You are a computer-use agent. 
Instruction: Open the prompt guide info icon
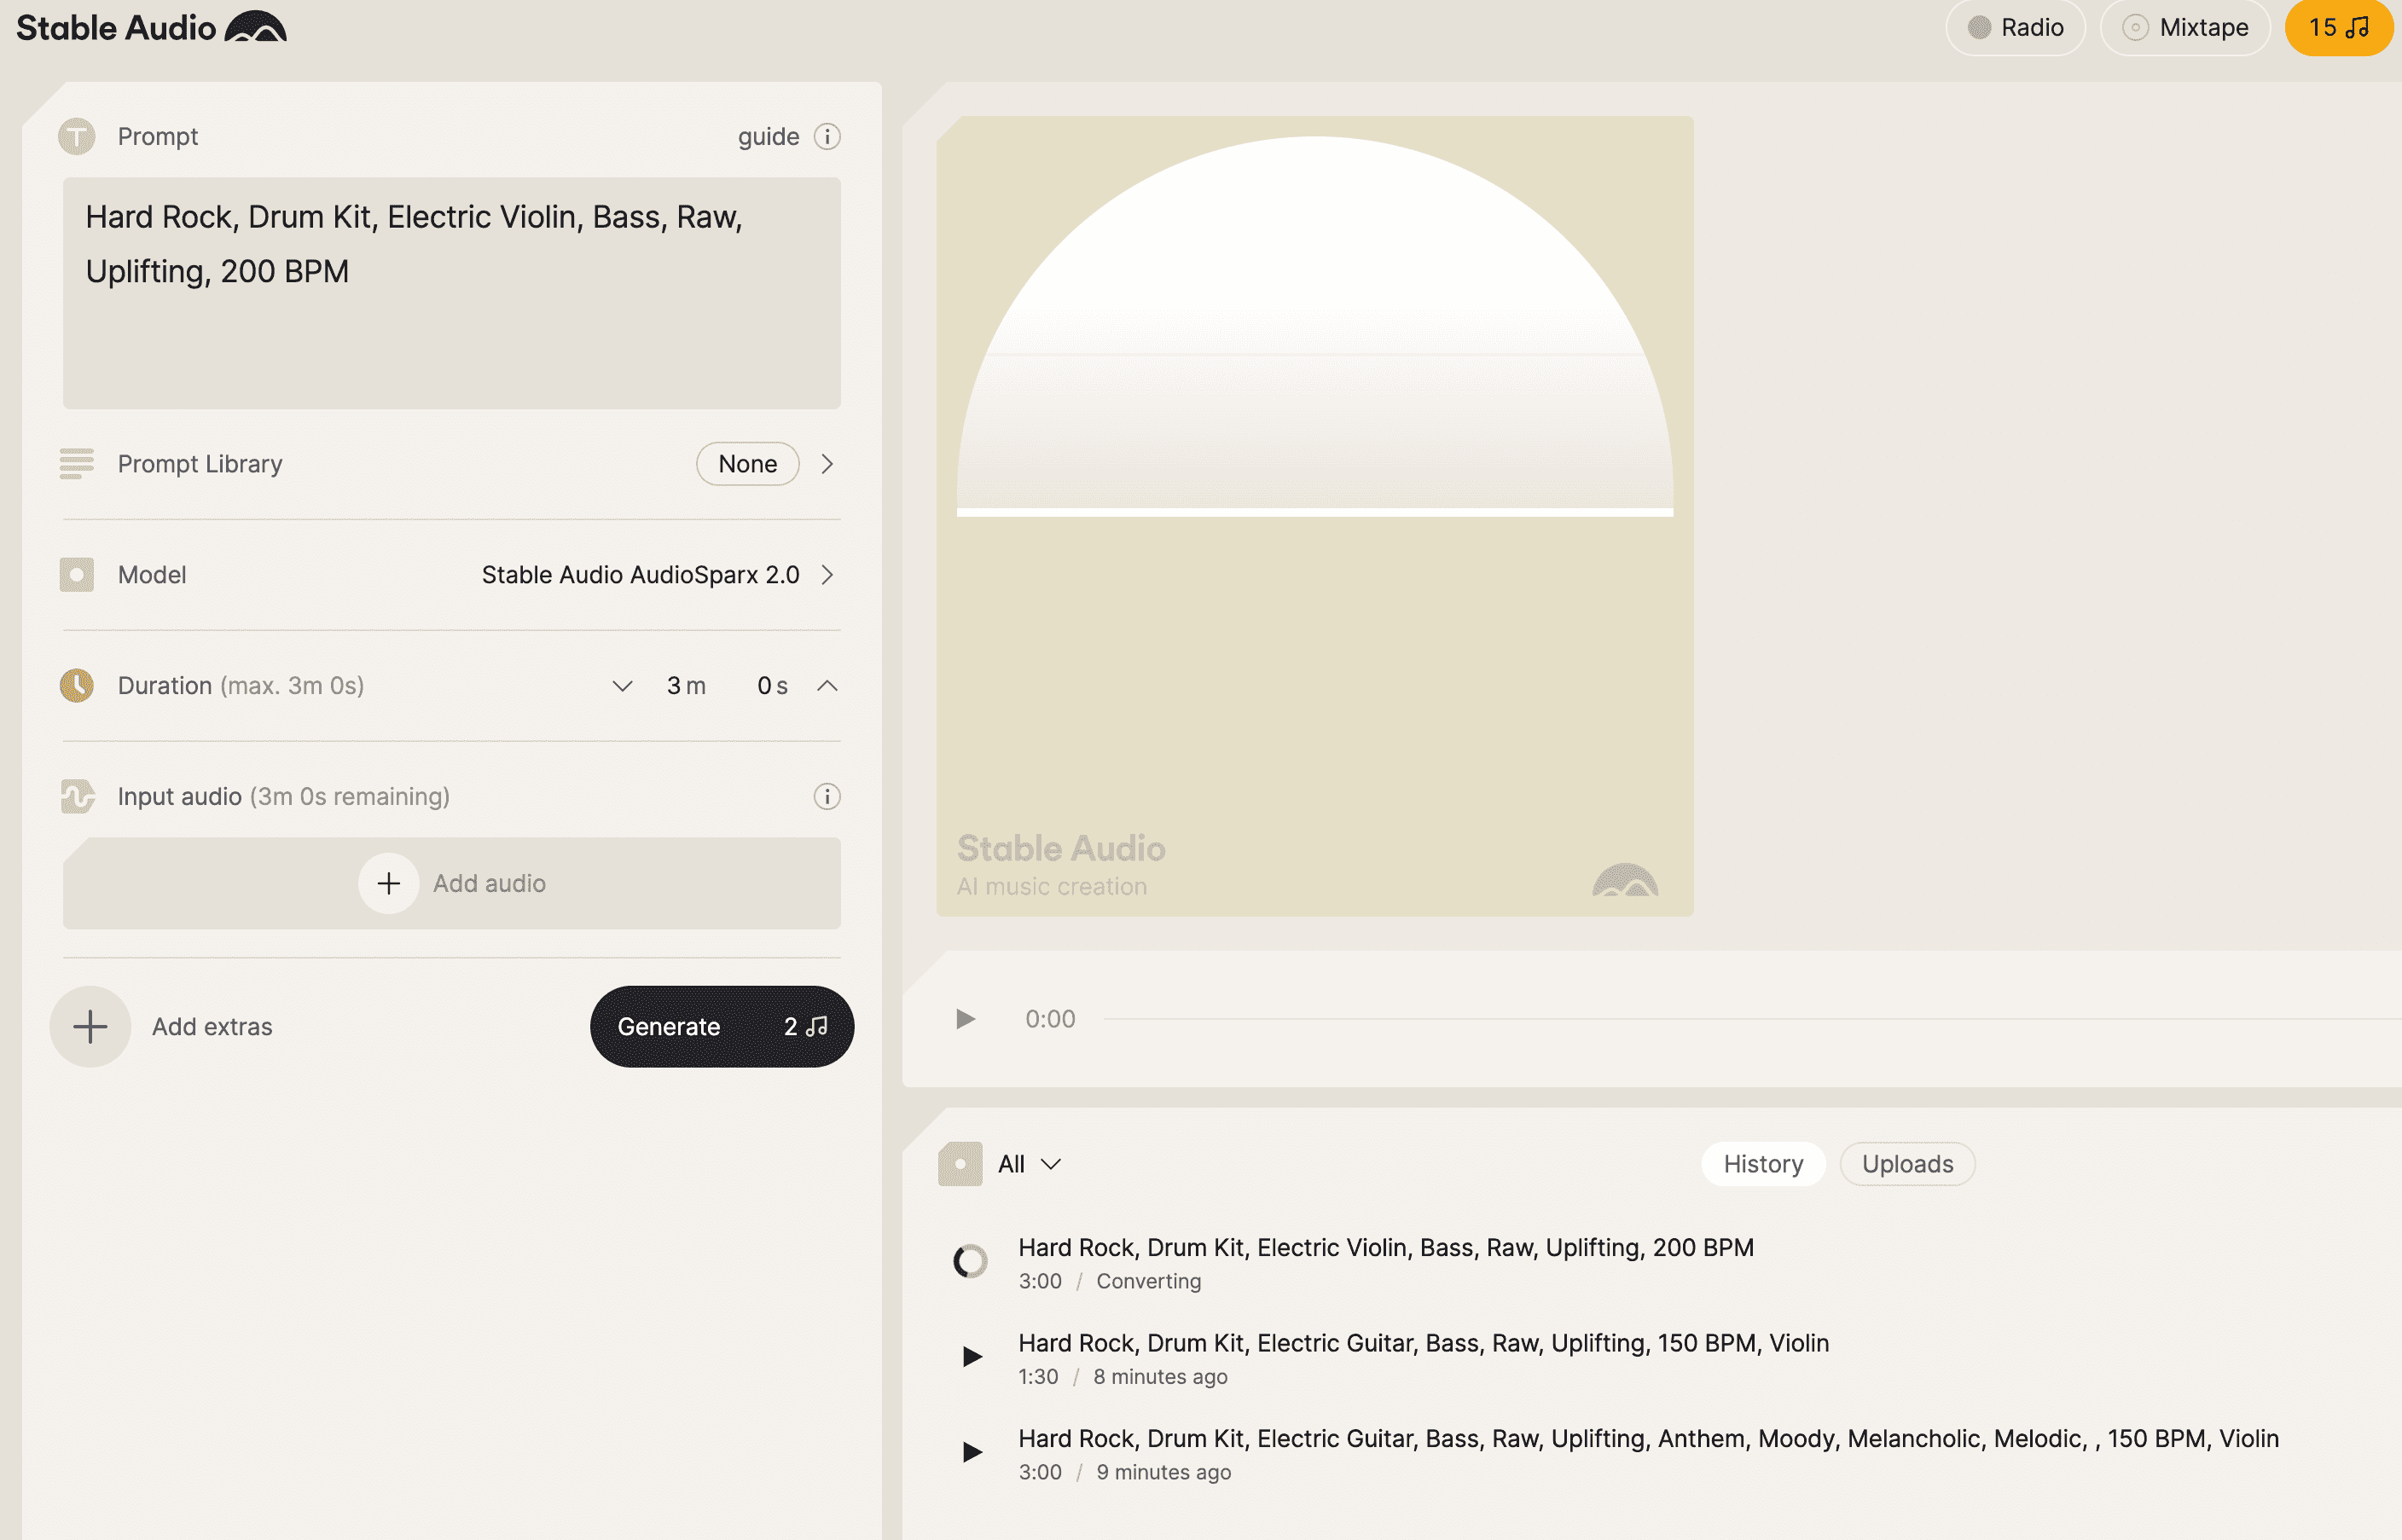pyautogui.click(x=826, y=136)
